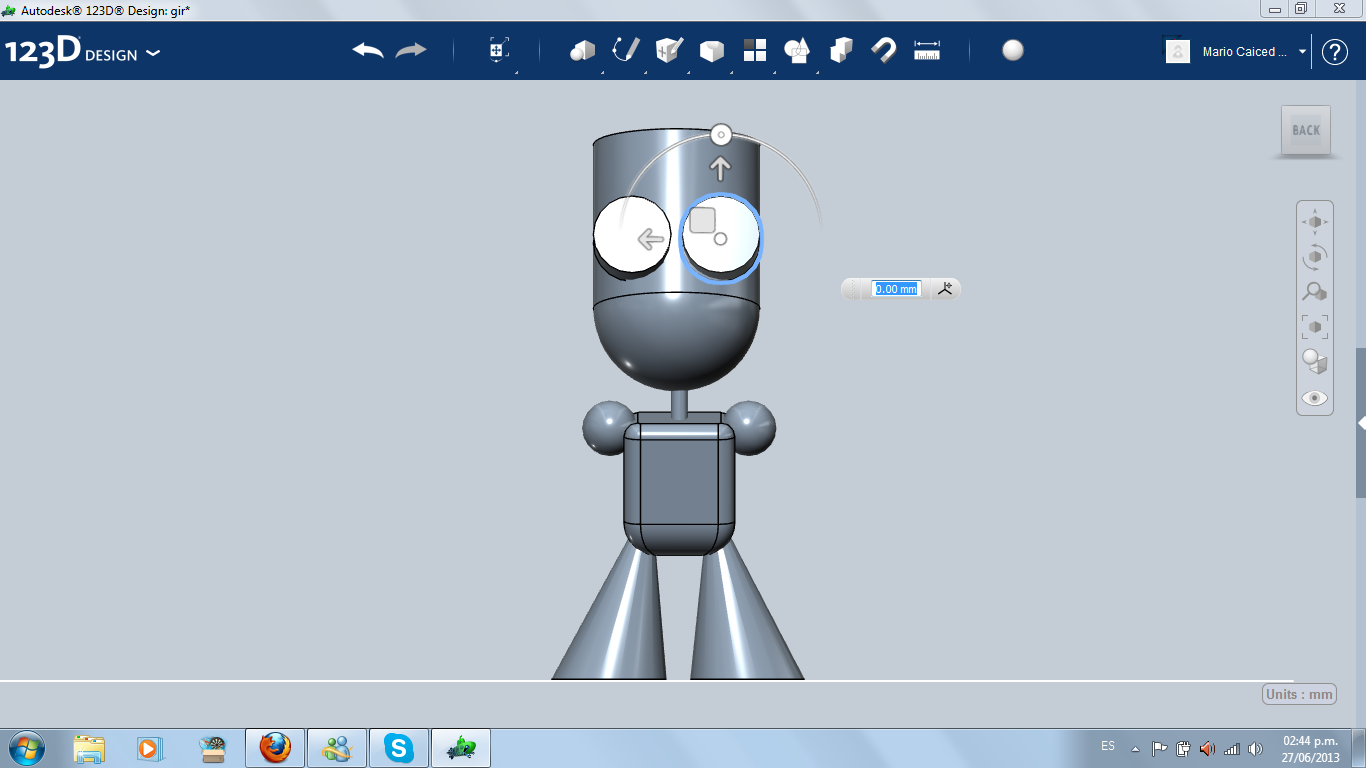Open Skype from the taskbar
This screenshot has height=768, width=1366.
(x=399, y=748)
